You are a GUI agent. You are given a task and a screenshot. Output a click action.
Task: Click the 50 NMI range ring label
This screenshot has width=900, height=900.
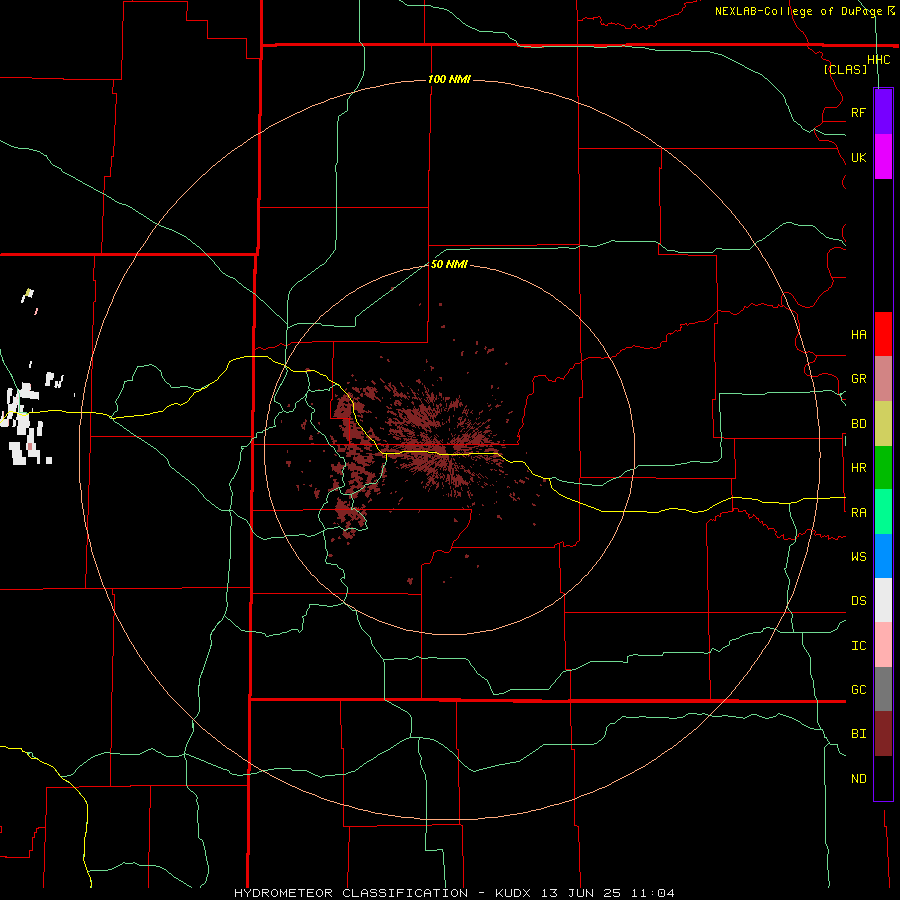449,264
